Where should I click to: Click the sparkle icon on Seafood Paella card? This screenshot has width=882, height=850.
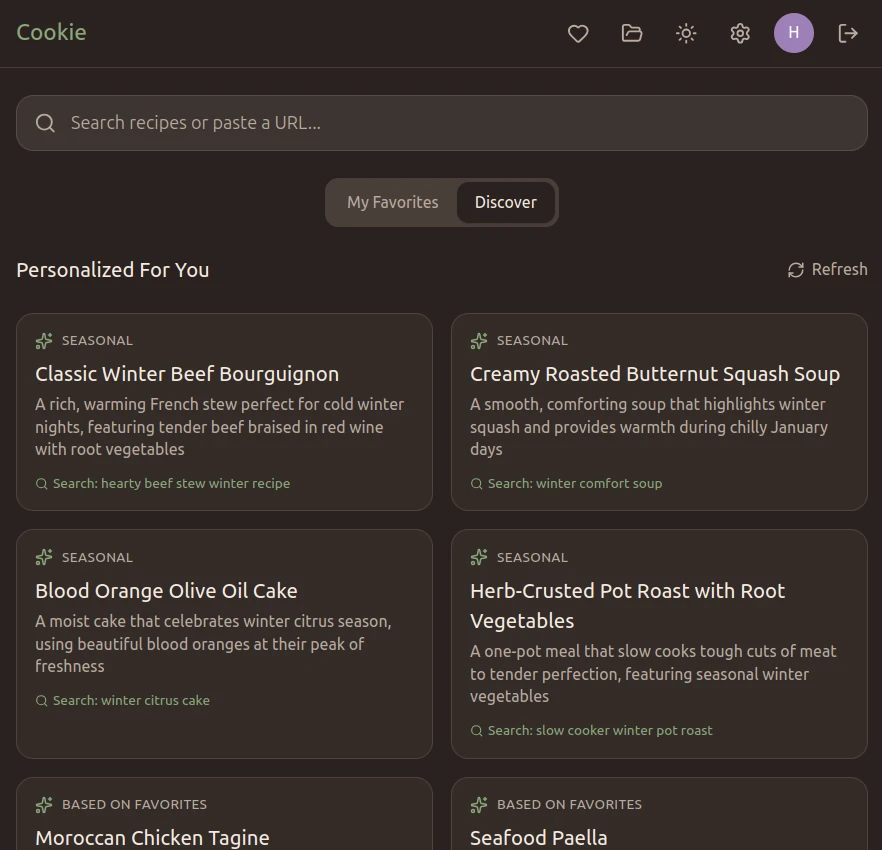click(478, 804)
